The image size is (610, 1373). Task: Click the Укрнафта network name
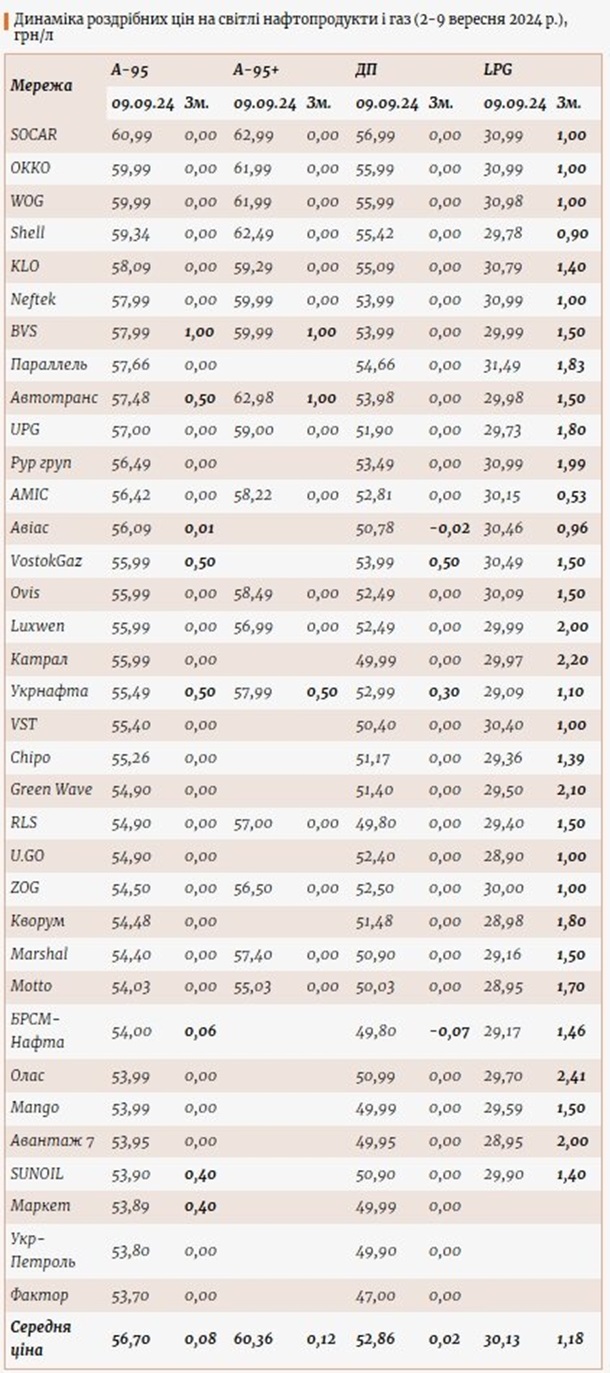(49, 691)
